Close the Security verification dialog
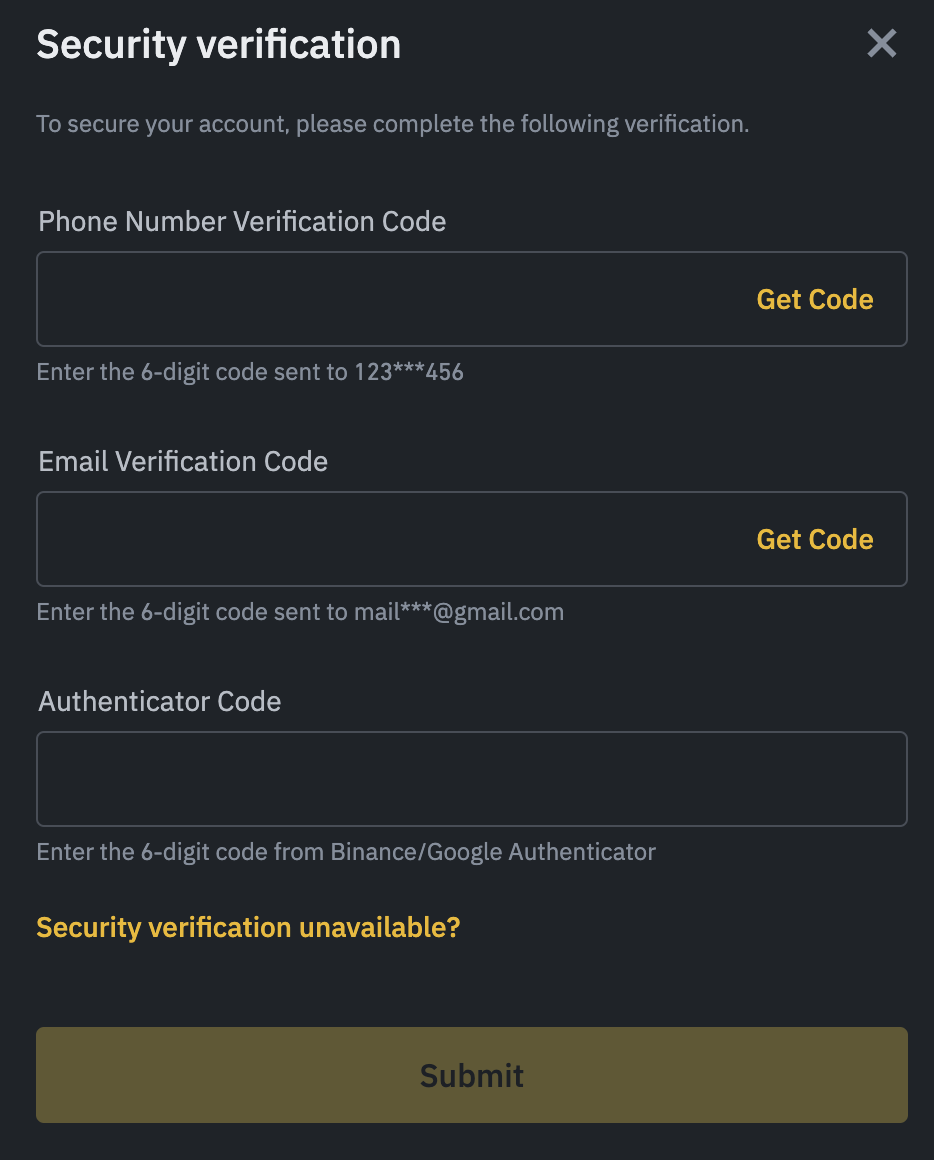The image size is (934, 1160). [x=881, y=44]
